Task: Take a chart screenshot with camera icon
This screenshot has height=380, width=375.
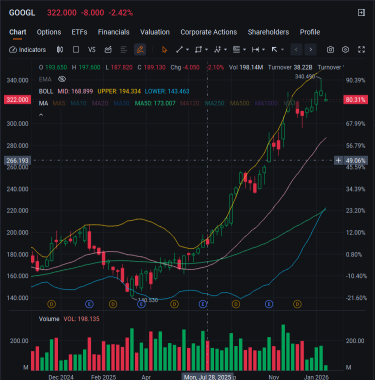Action: 330,50
